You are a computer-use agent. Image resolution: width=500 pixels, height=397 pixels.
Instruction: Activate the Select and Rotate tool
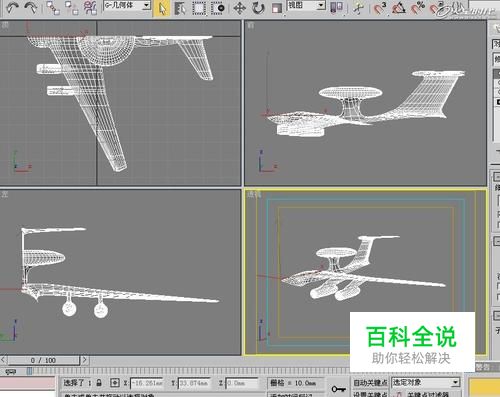coord(258,8)
